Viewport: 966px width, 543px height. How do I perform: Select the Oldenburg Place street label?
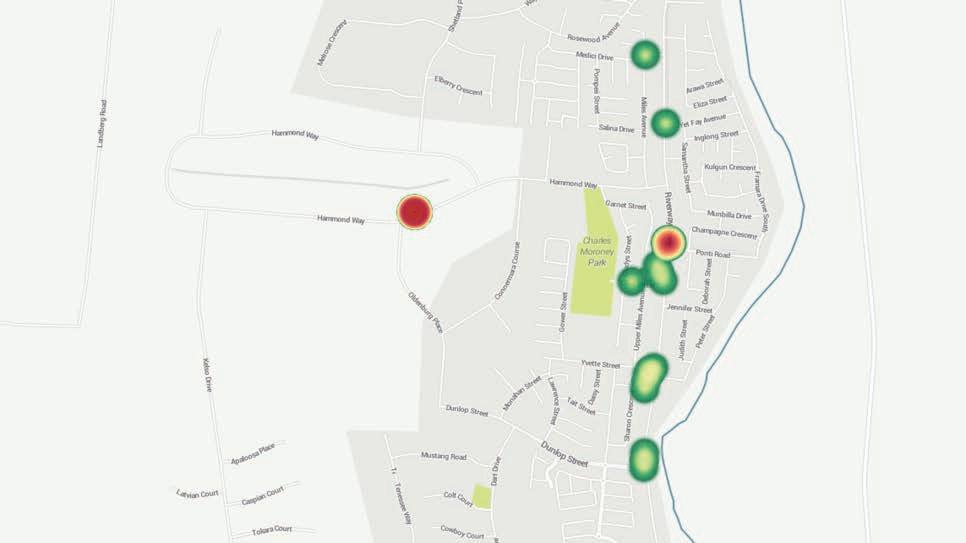coord(426,312)
